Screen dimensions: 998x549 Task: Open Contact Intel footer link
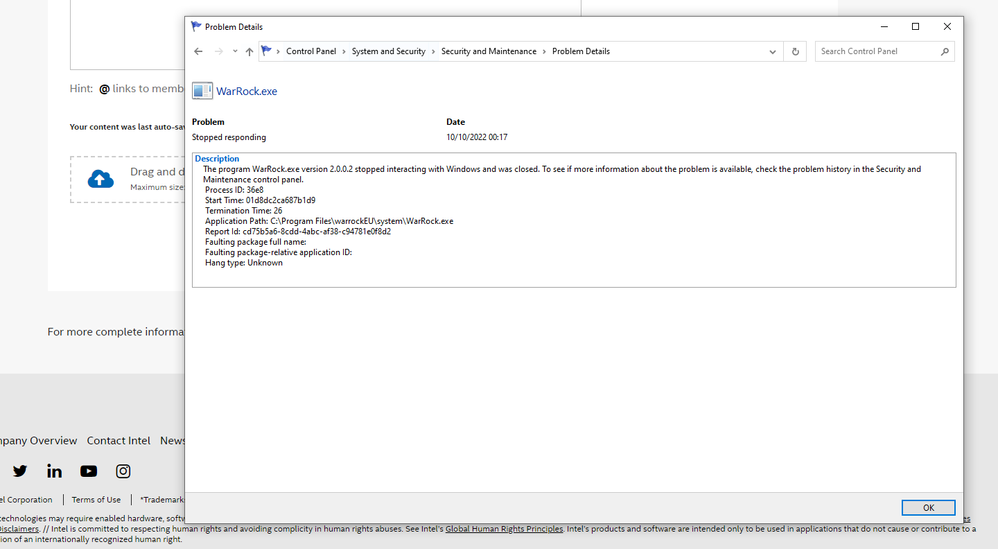point(118,440)
